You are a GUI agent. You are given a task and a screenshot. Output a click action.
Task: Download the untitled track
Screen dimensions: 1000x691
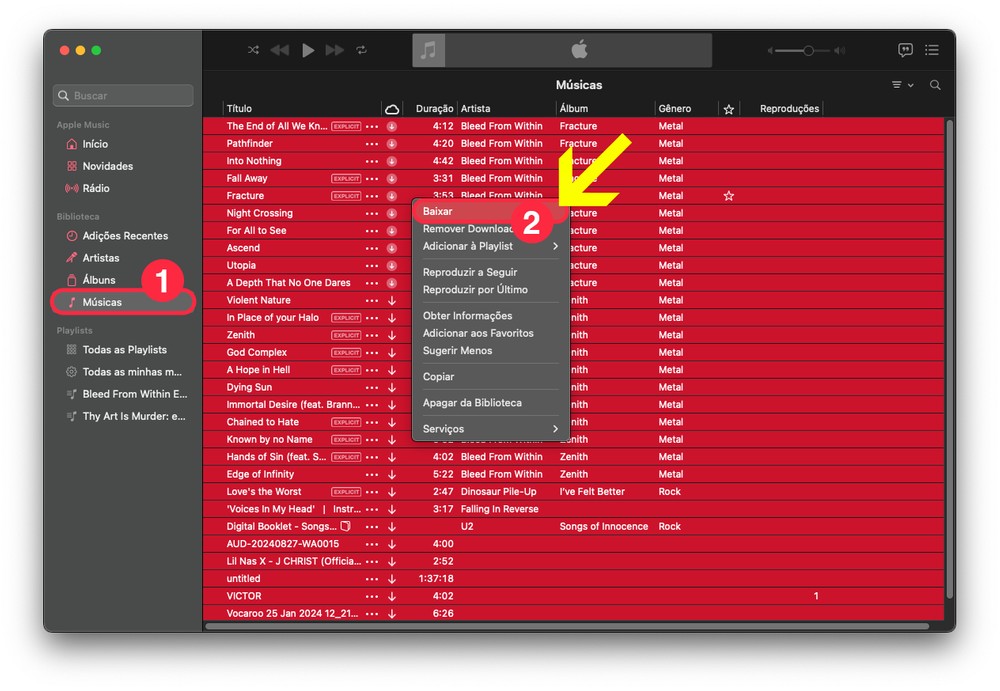392,579
